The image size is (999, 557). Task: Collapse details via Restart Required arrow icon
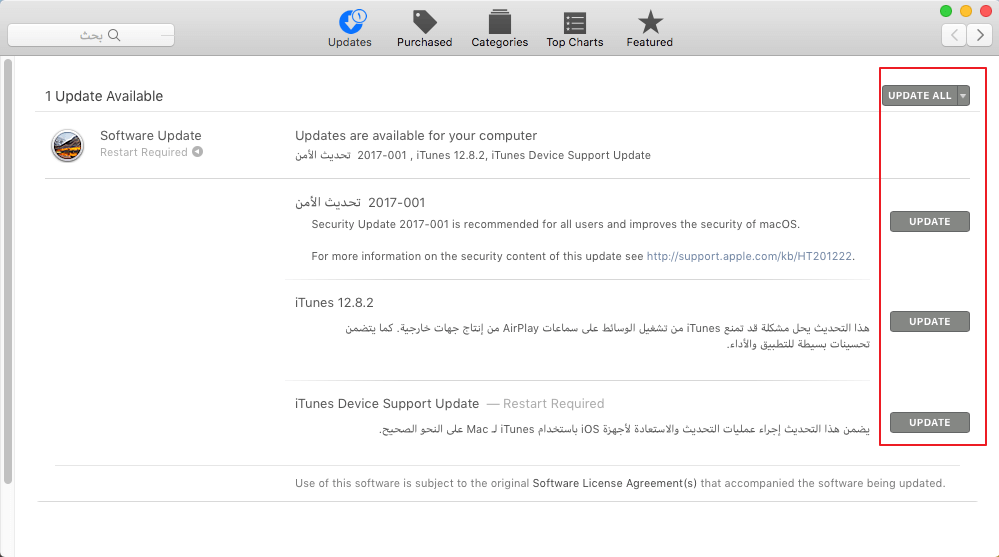198,152
